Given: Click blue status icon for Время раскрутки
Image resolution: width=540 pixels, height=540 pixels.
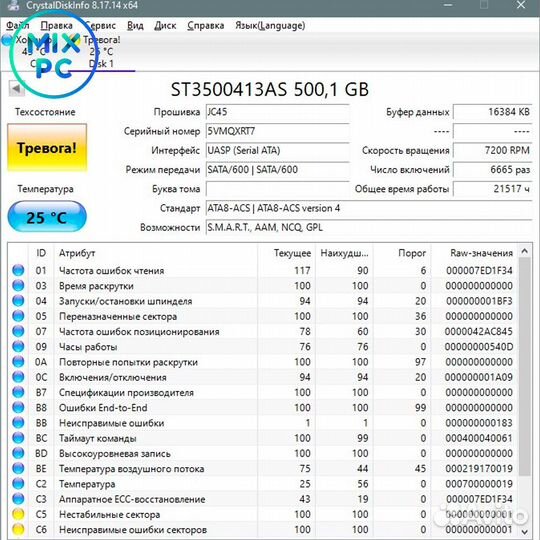Looking at the screenshot, I should point(18,285).
